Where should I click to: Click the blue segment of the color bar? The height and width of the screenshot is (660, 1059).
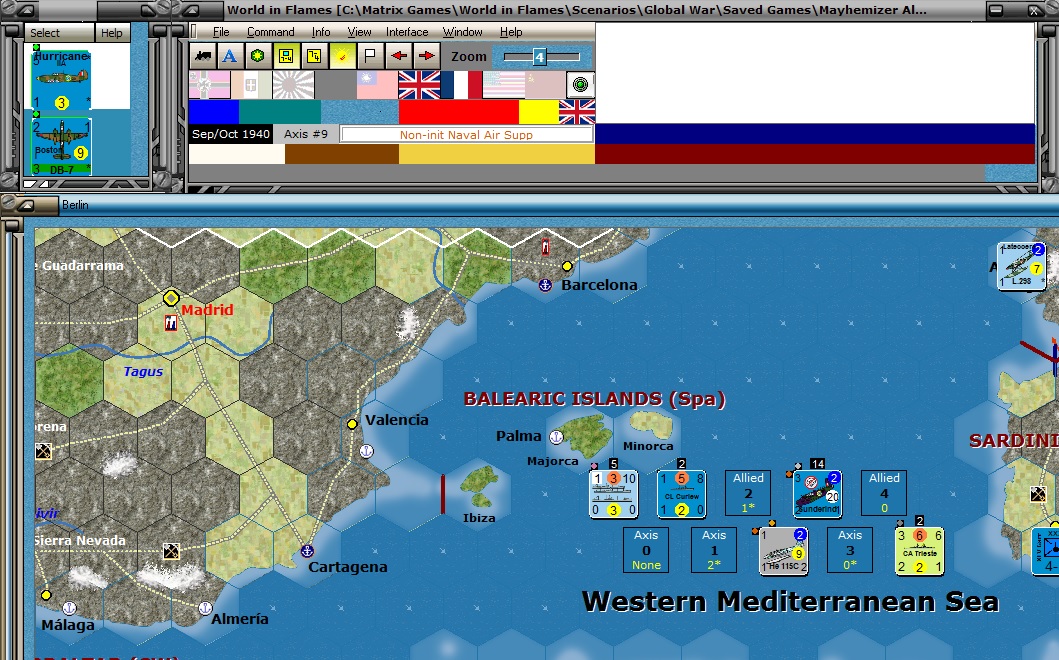click(x=213, y=111)
